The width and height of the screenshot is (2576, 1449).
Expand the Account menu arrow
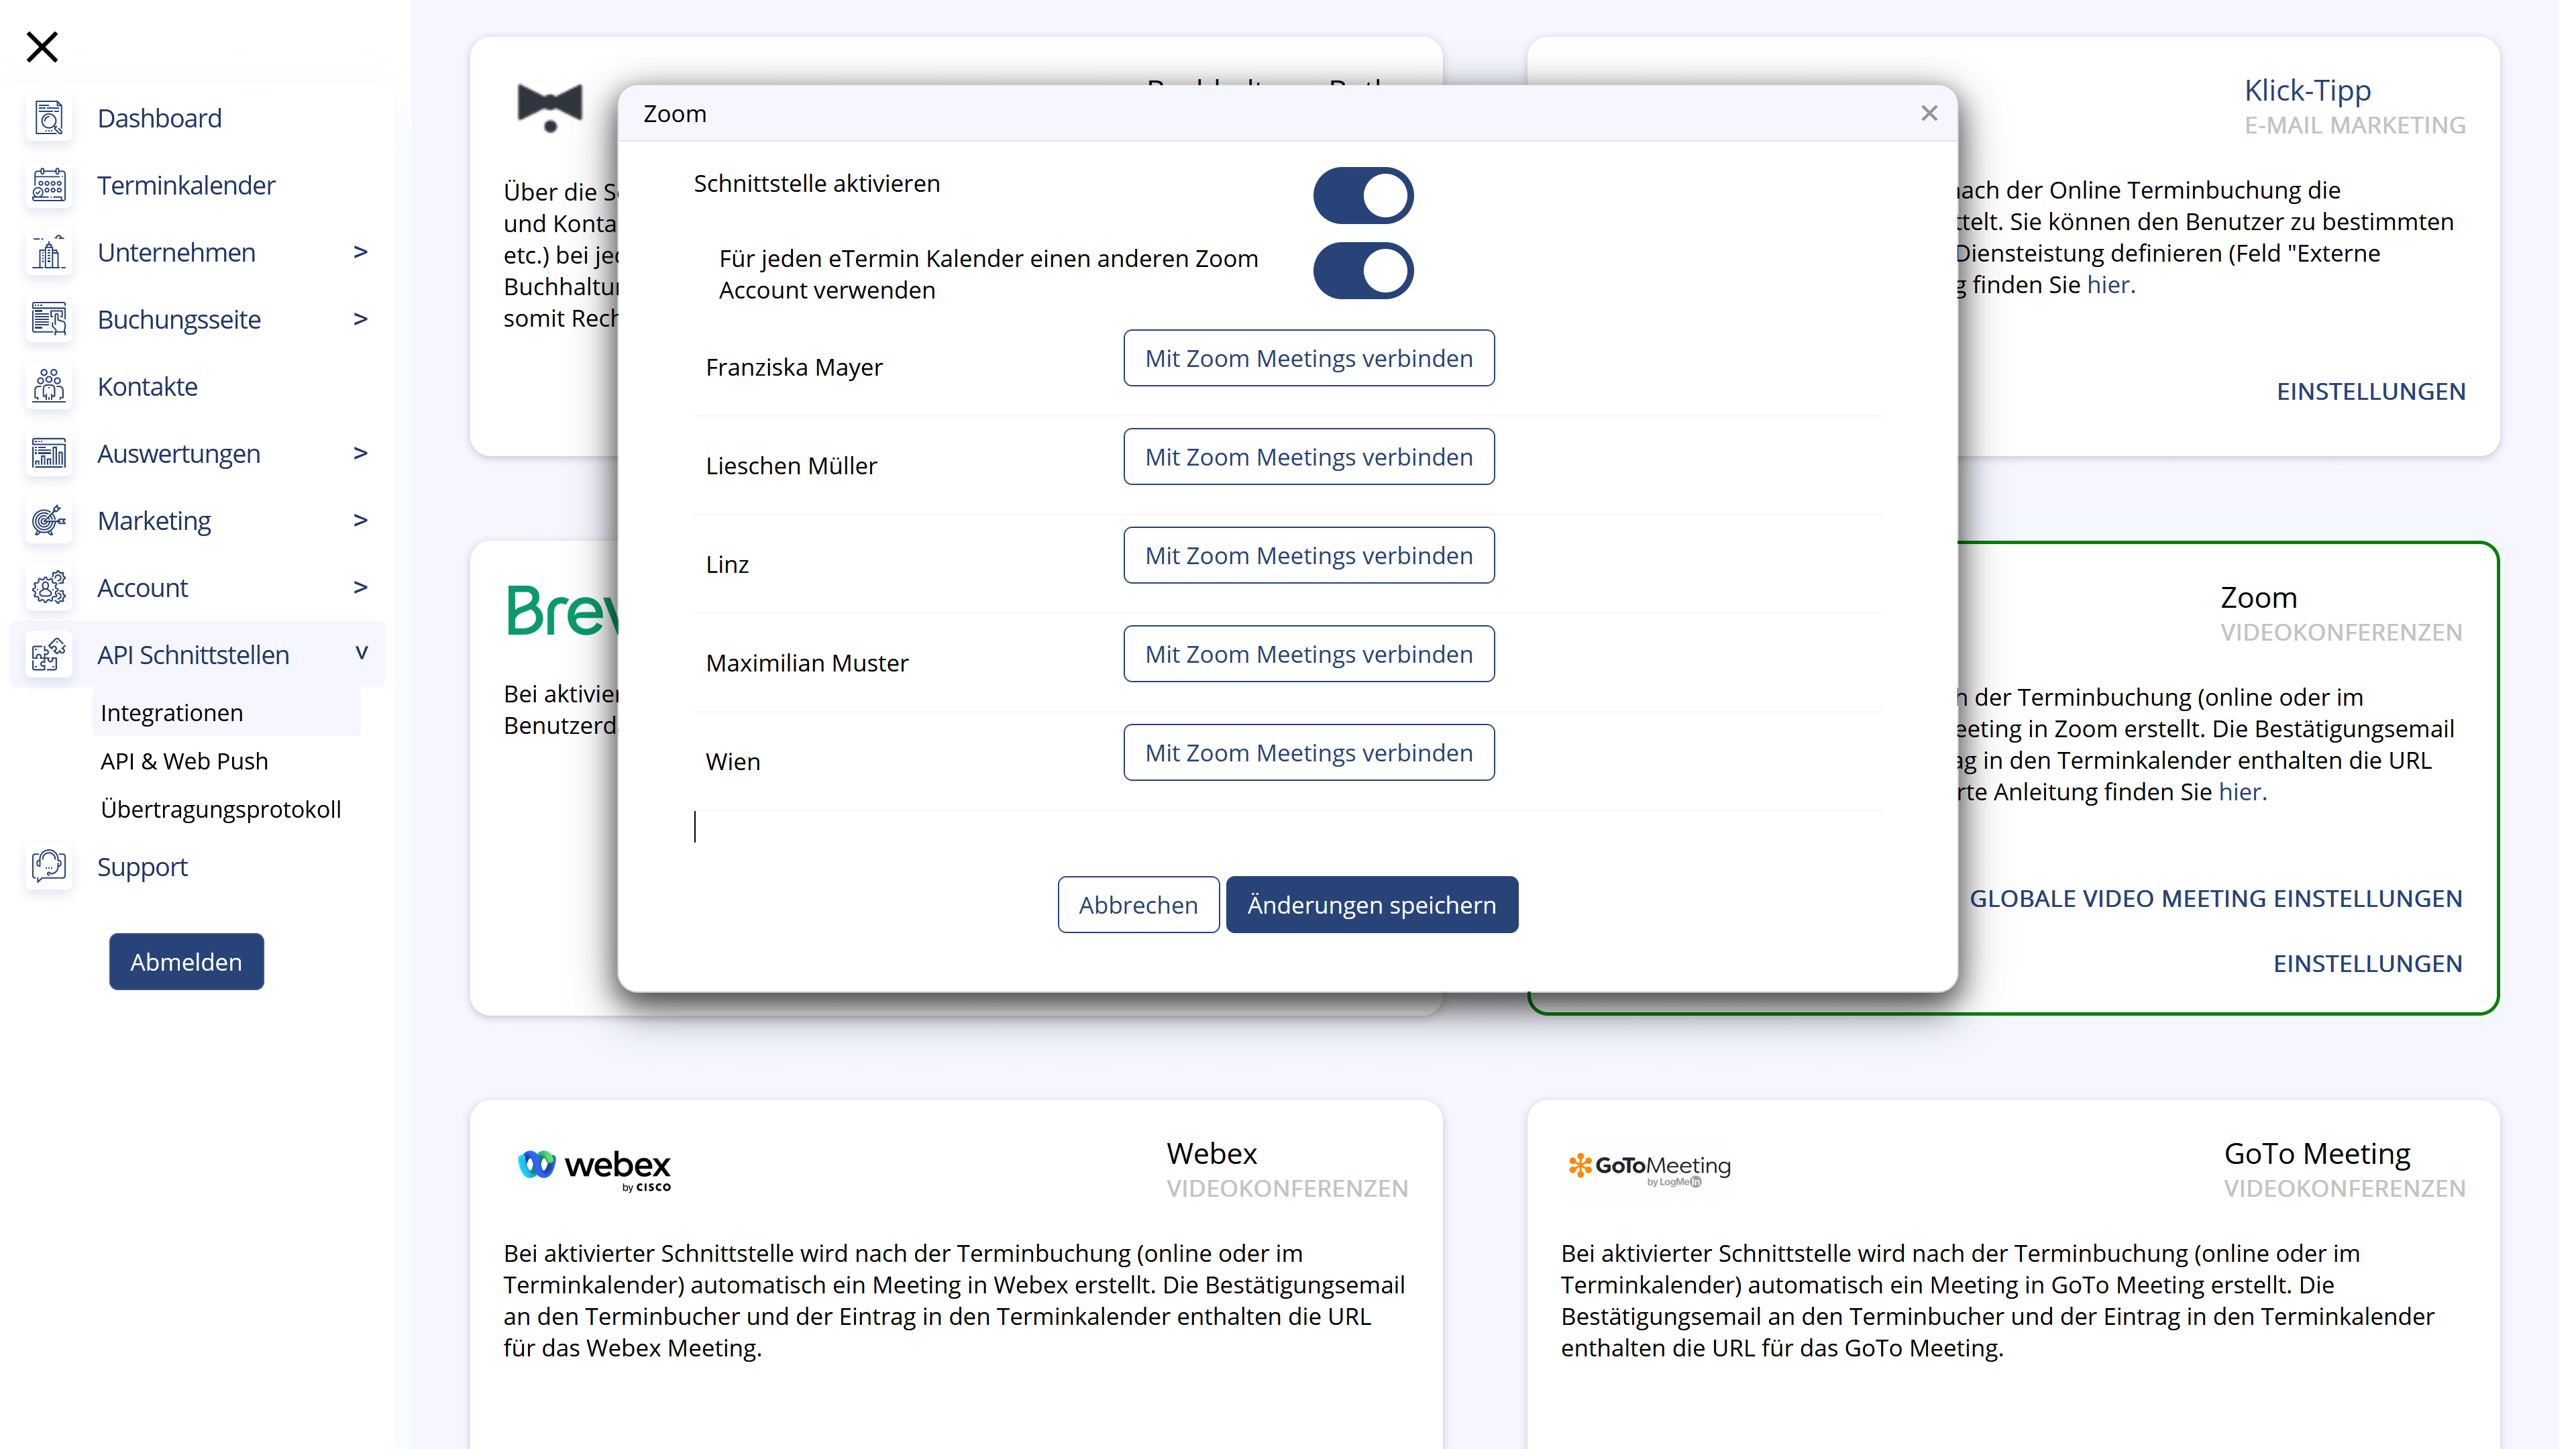tap(361, 587)
